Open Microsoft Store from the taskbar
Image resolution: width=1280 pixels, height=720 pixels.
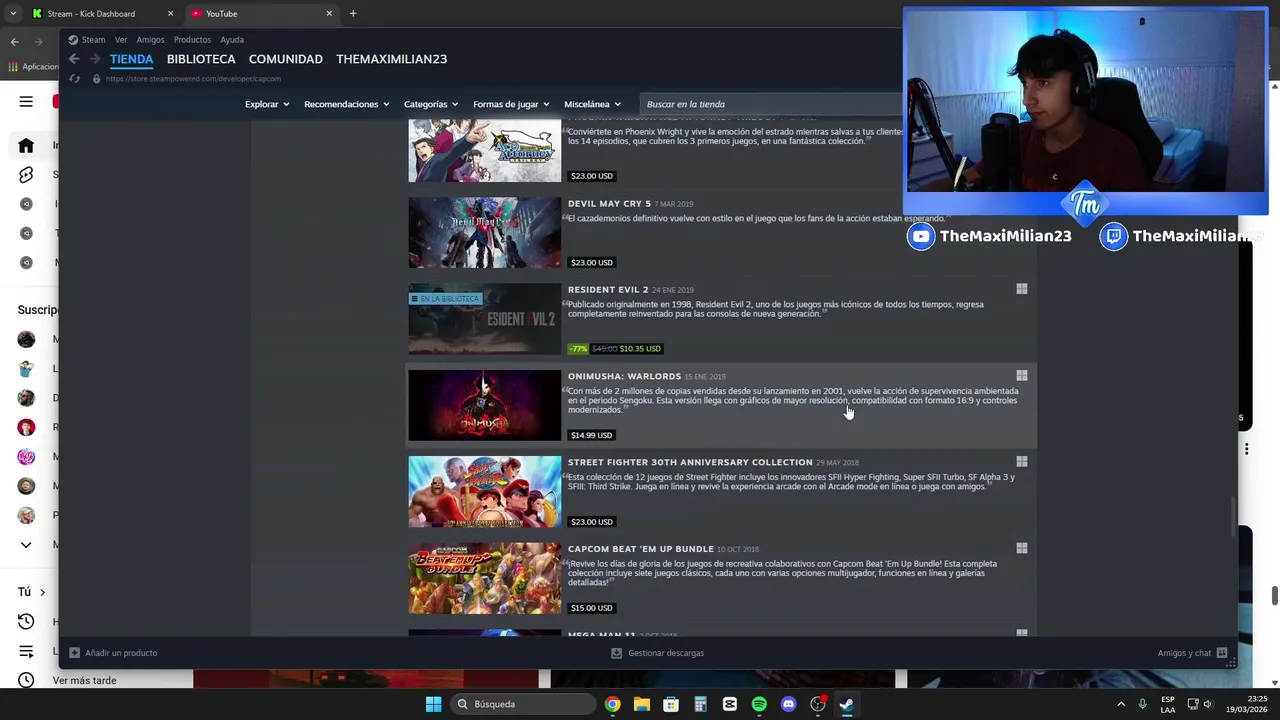[x=671, y=704]
